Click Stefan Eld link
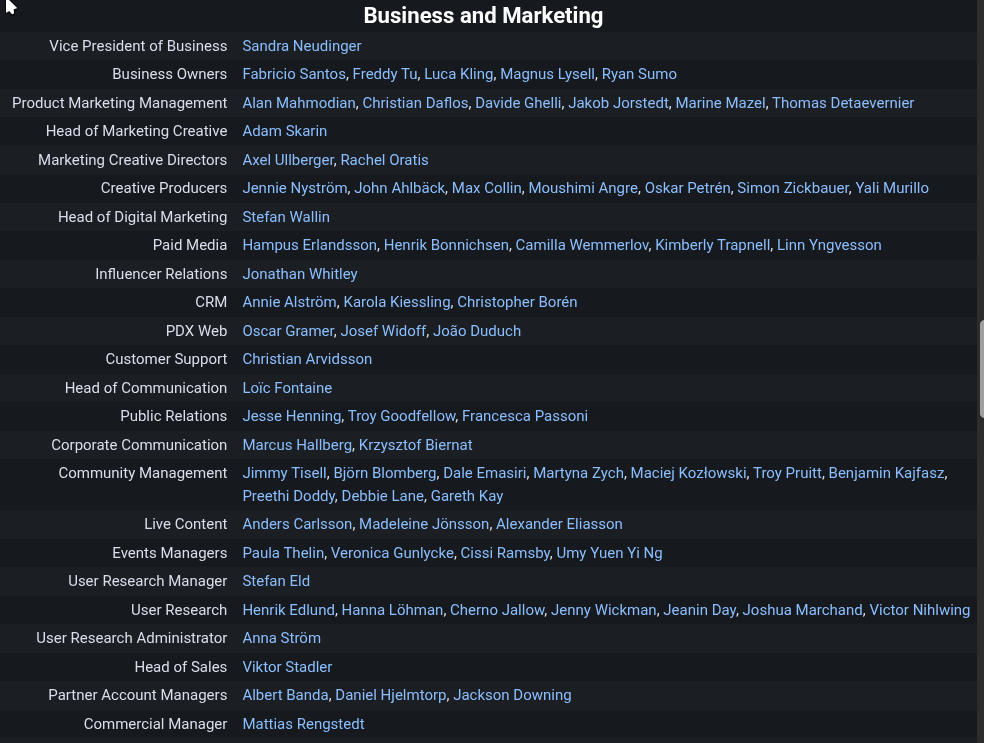The width and height of the screenshot is (984, 743). coord(276,582)
